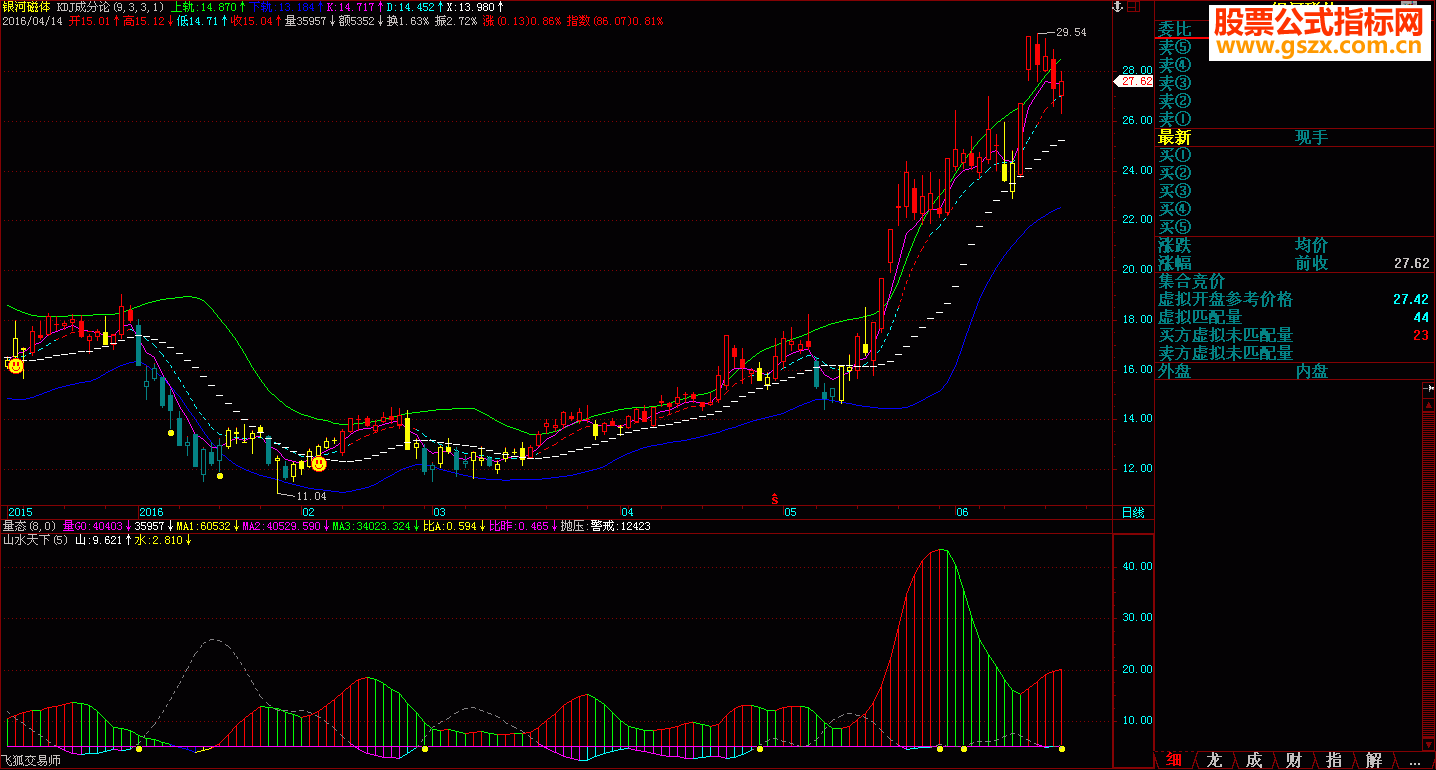
Task: Click the 卖⑤ order row label
Action: point(1175,47)
